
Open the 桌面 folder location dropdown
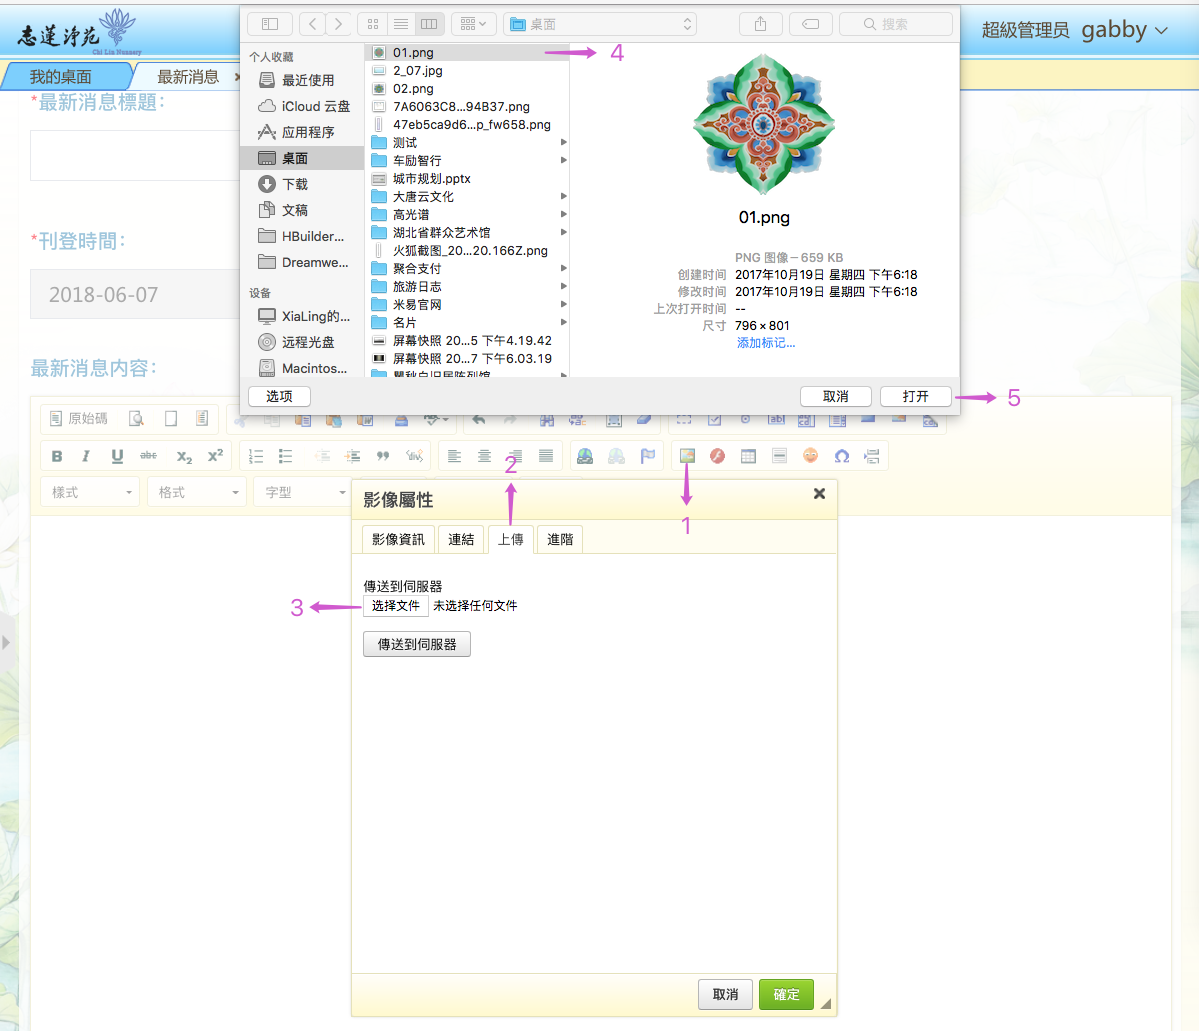(601, 24)
